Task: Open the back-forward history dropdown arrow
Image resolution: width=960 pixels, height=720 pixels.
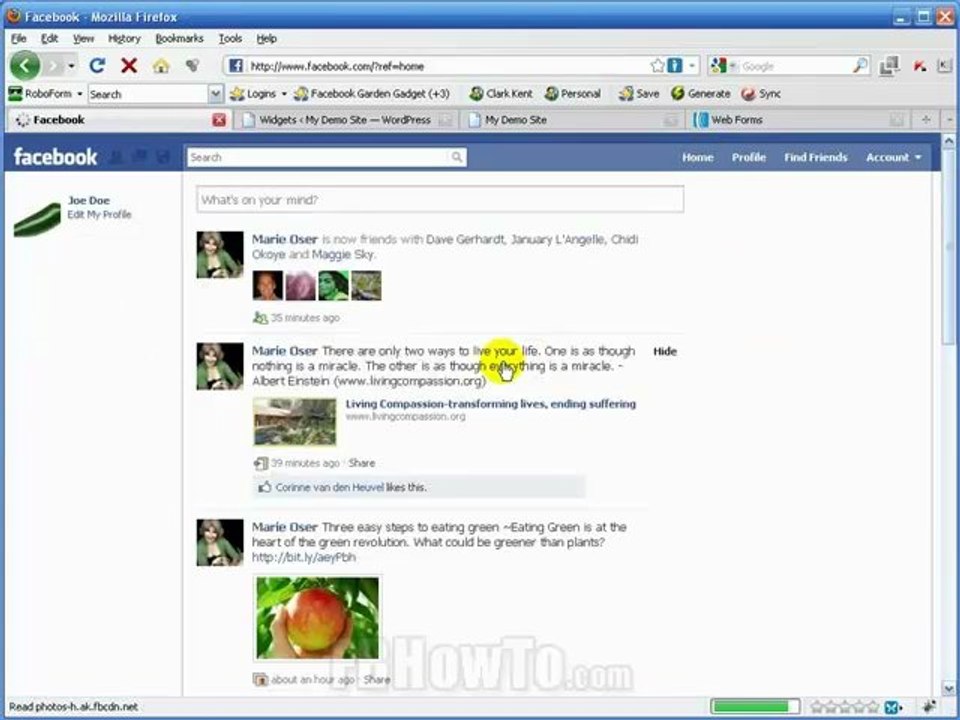Action: point(72,66)
